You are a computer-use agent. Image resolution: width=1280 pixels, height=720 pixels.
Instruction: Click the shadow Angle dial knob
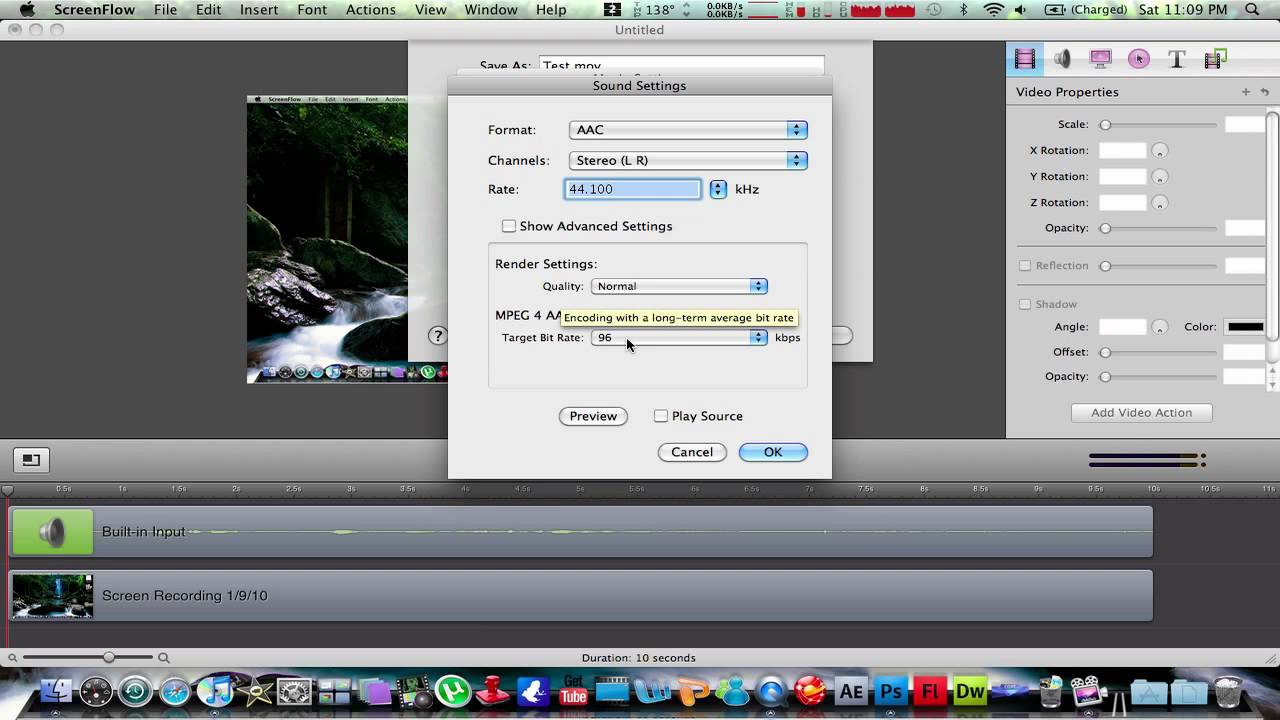[1159, 327]
